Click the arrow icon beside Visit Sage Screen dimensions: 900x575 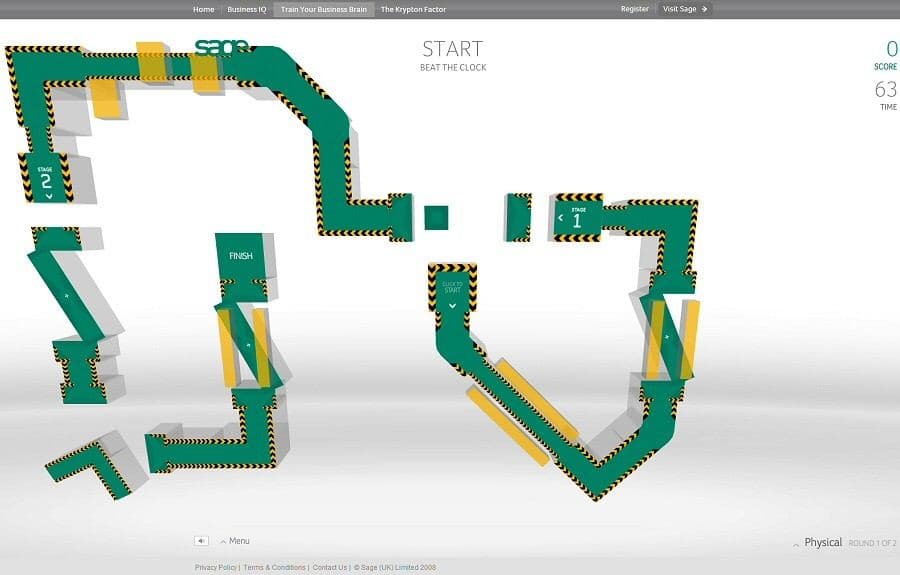click(704, 9)
